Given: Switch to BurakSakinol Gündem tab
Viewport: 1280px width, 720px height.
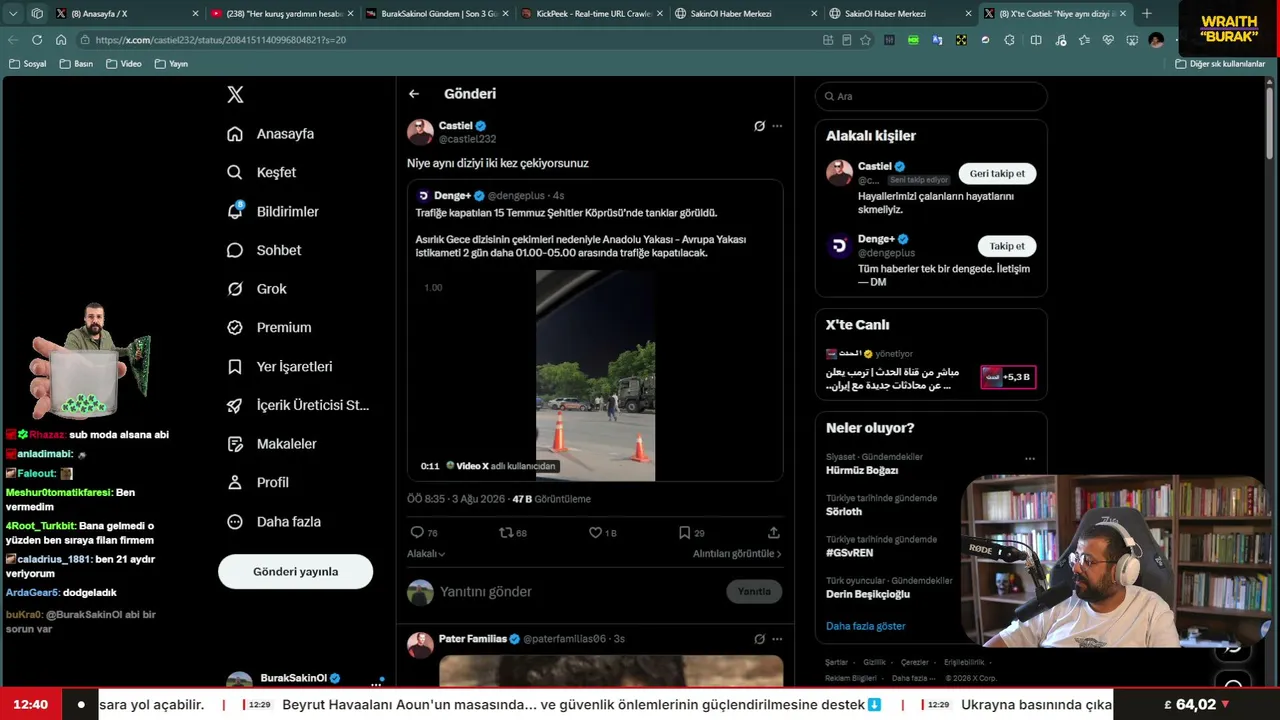Looking at the screenshot, I should [x=435, y=14].
